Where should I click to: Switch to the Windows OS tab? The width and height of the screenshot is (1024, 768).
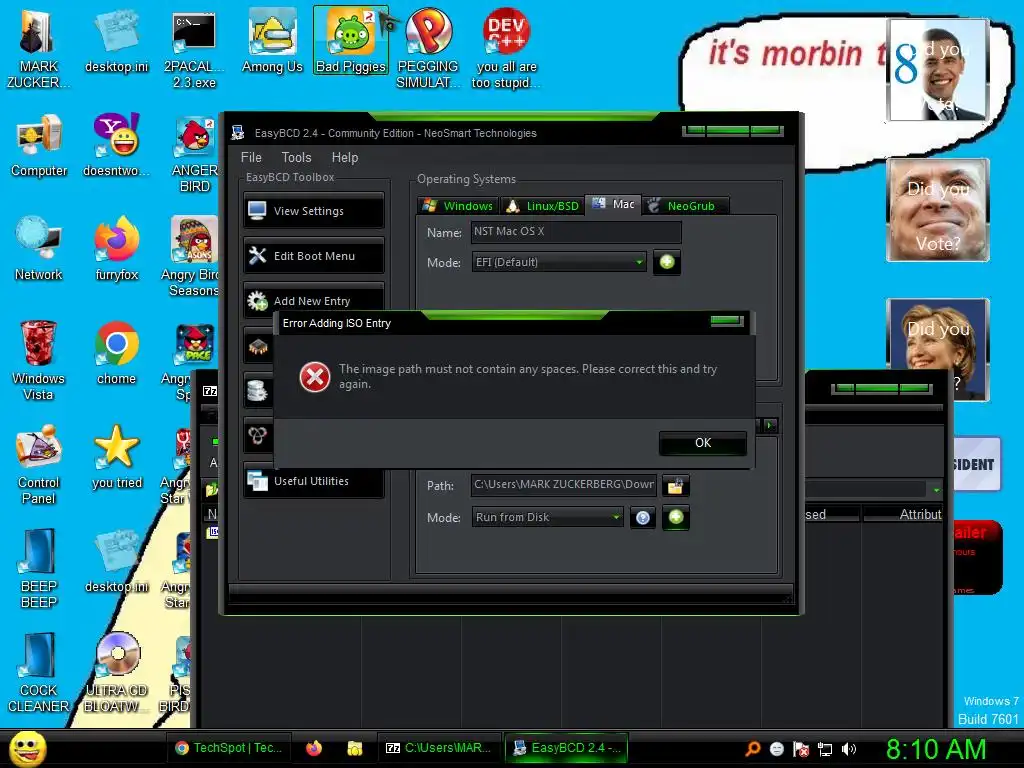[x=458, y=206]
